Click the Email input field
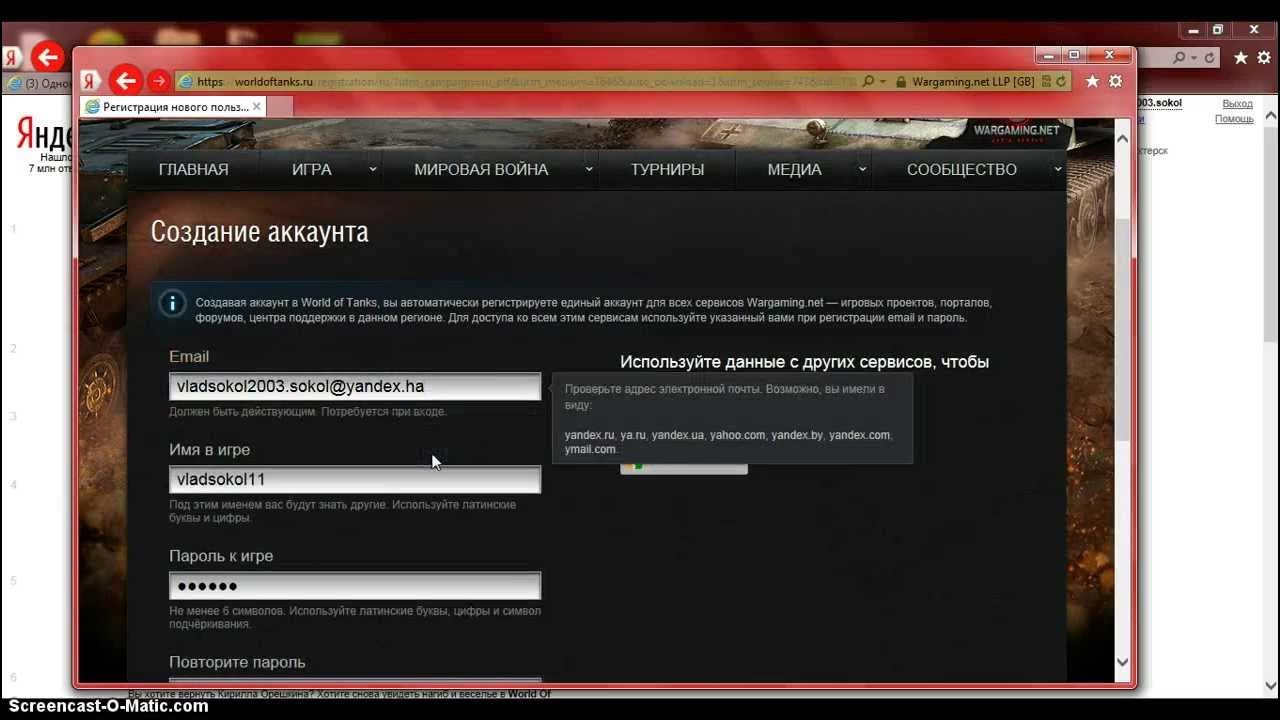The height and width of the screenshot is (720, 1280). [355, 386]
